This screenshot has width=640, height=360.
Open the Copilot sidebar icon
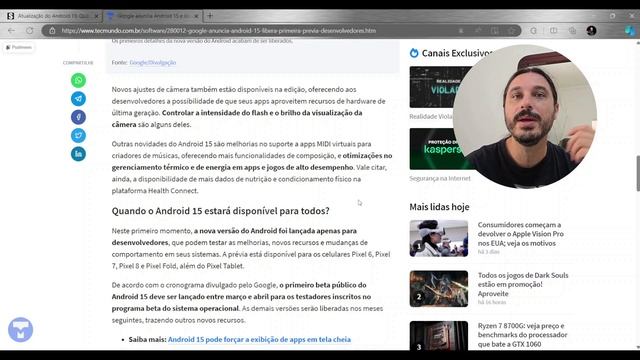[x=630, y=31]
